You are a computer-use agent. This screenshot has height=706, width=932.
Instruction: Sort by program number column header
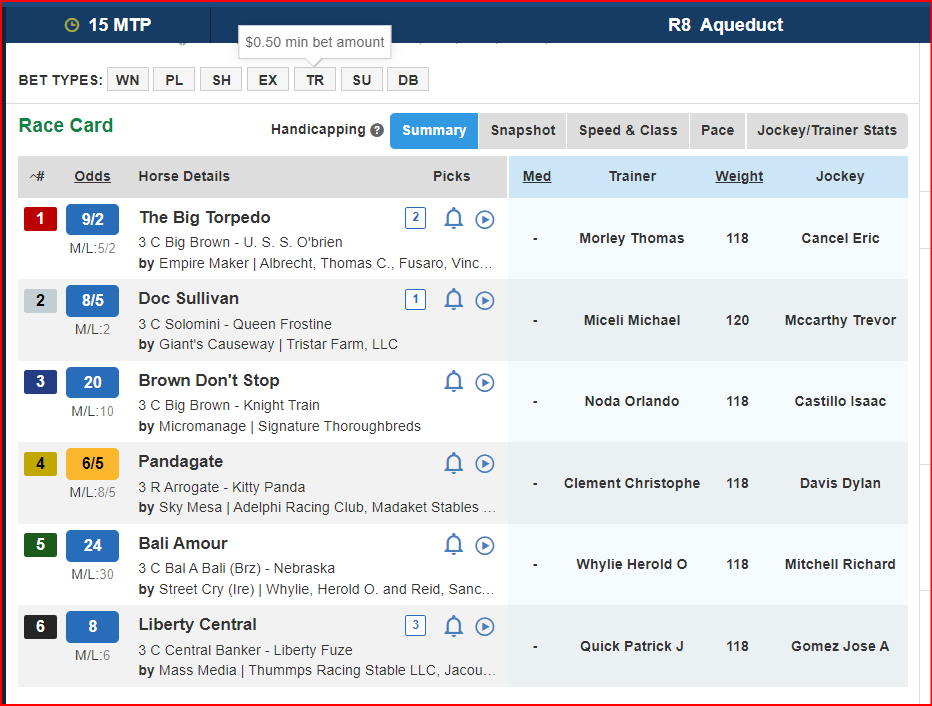38,176
